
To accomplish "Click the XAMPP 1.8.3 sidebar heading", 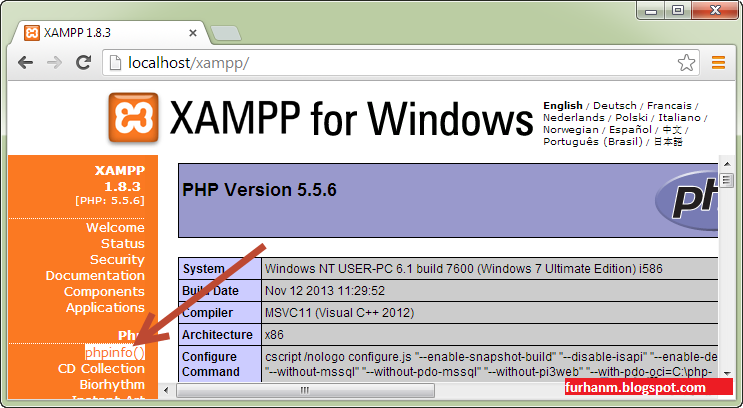I will pyautogui.click(x=119, y=178).
